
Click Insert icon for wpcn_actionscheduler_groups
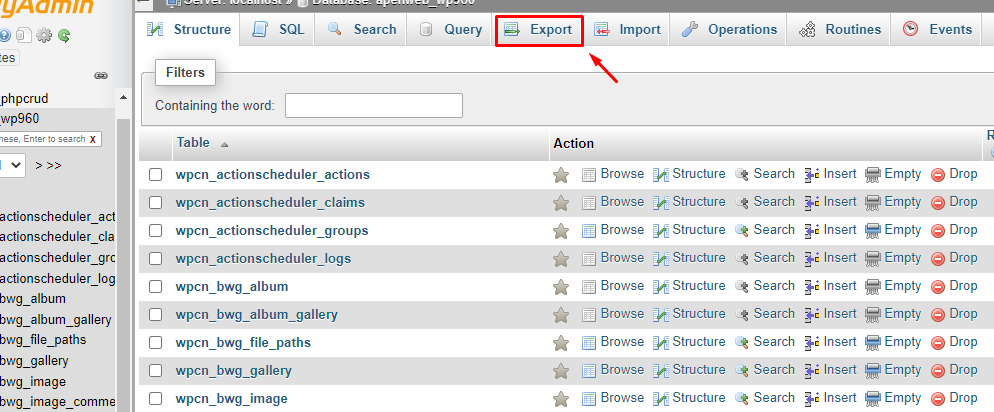[x=812, y=231]
